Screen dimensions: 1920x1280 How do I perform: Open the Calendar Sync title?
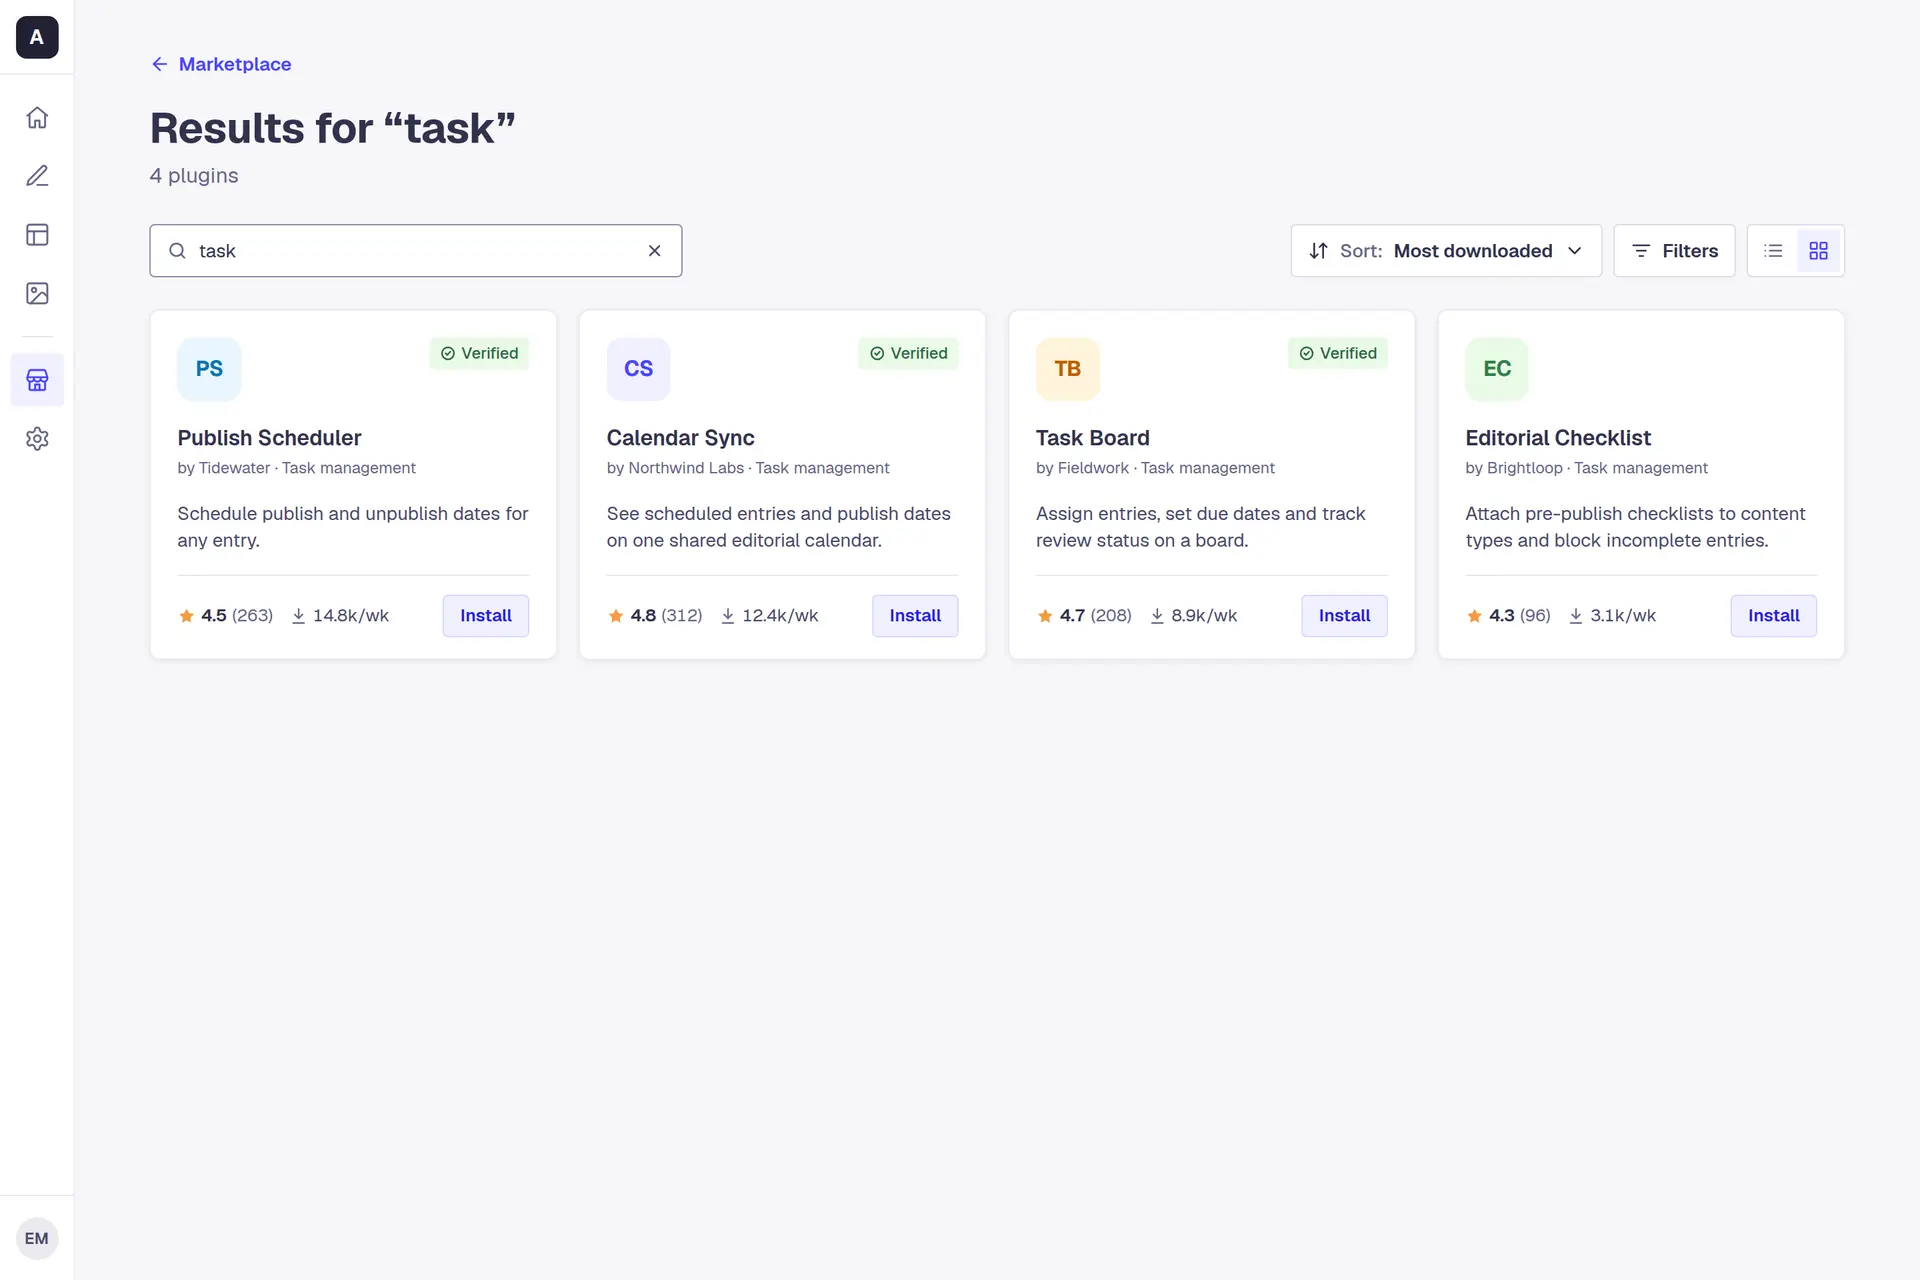click(x=680, y=438)
